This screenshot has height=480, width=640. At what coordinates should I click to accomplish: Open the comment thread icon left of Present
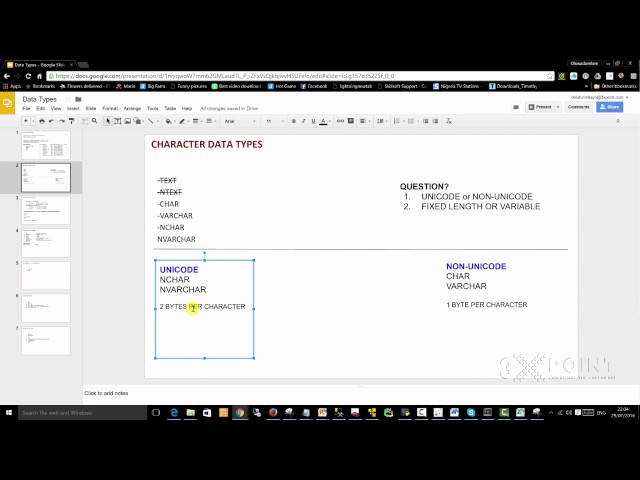point(516,107)
